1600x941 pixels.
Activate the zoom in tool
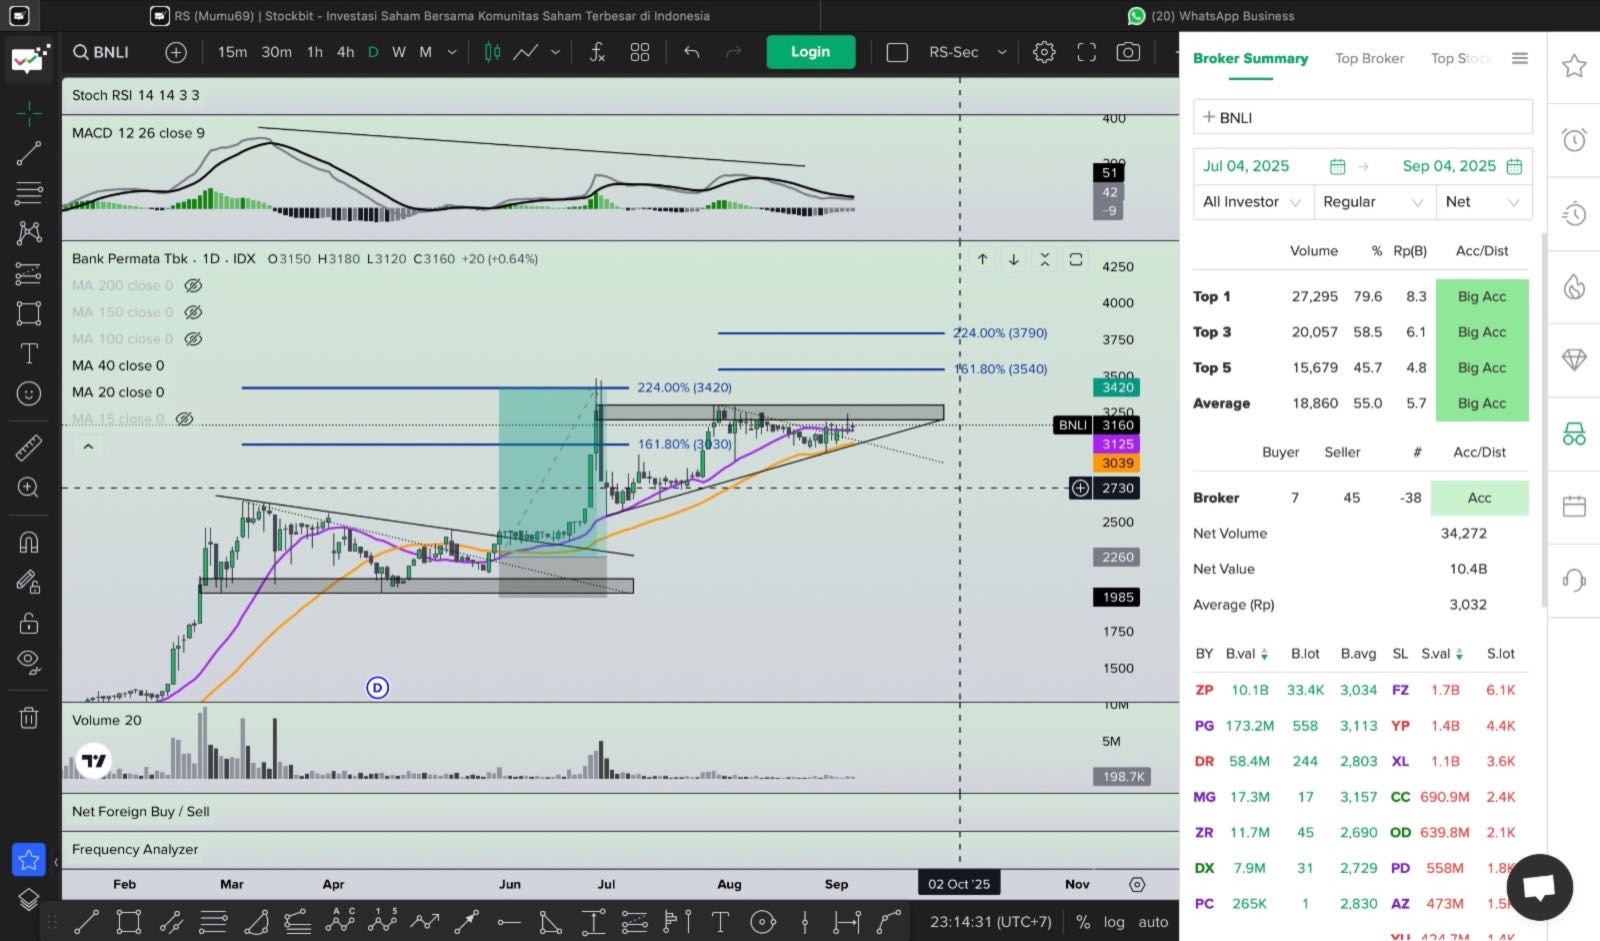click(29, 488)
